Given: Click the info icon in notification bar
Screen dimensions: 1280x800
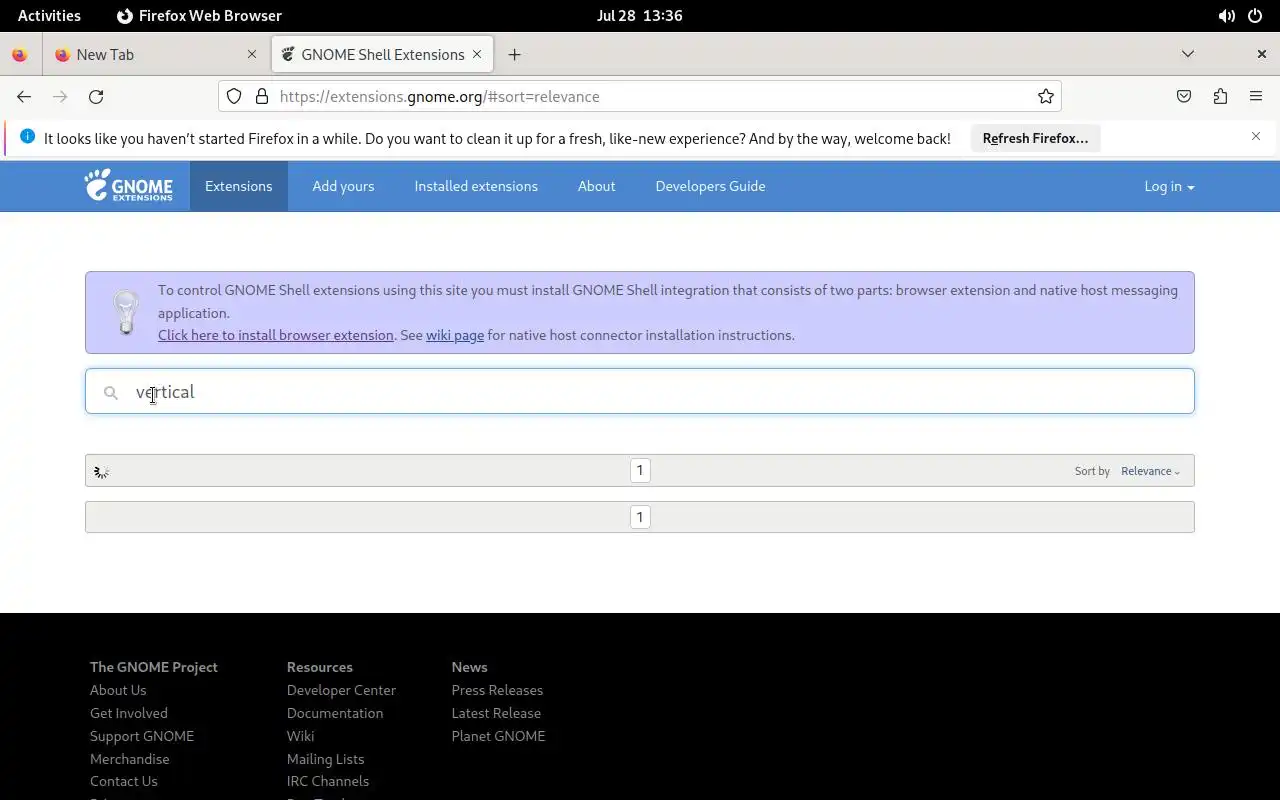Looking at the screenshot, I should (27, 136).
